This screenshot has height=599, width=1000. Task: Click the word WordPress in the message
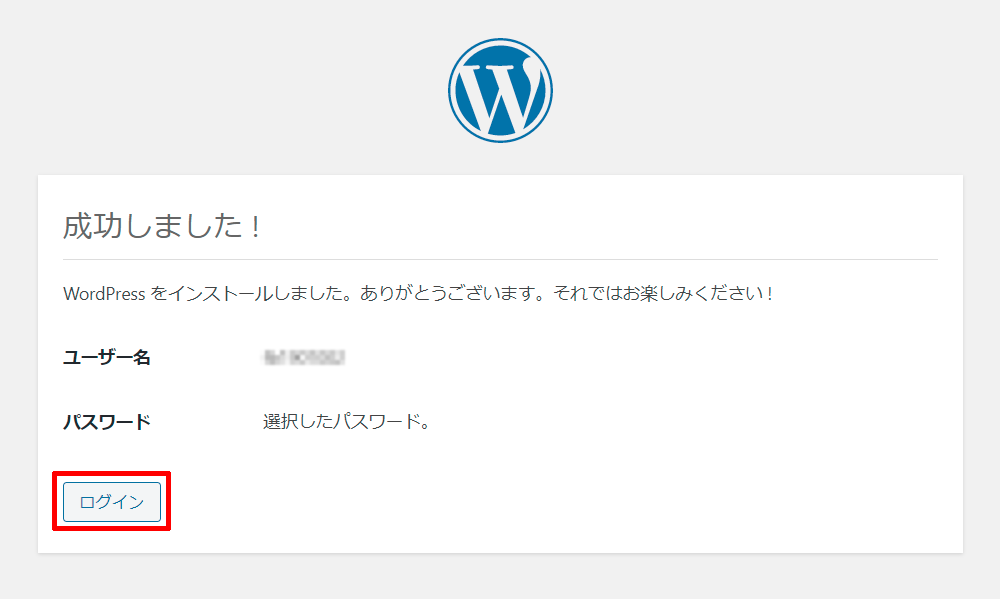point(103,294)
